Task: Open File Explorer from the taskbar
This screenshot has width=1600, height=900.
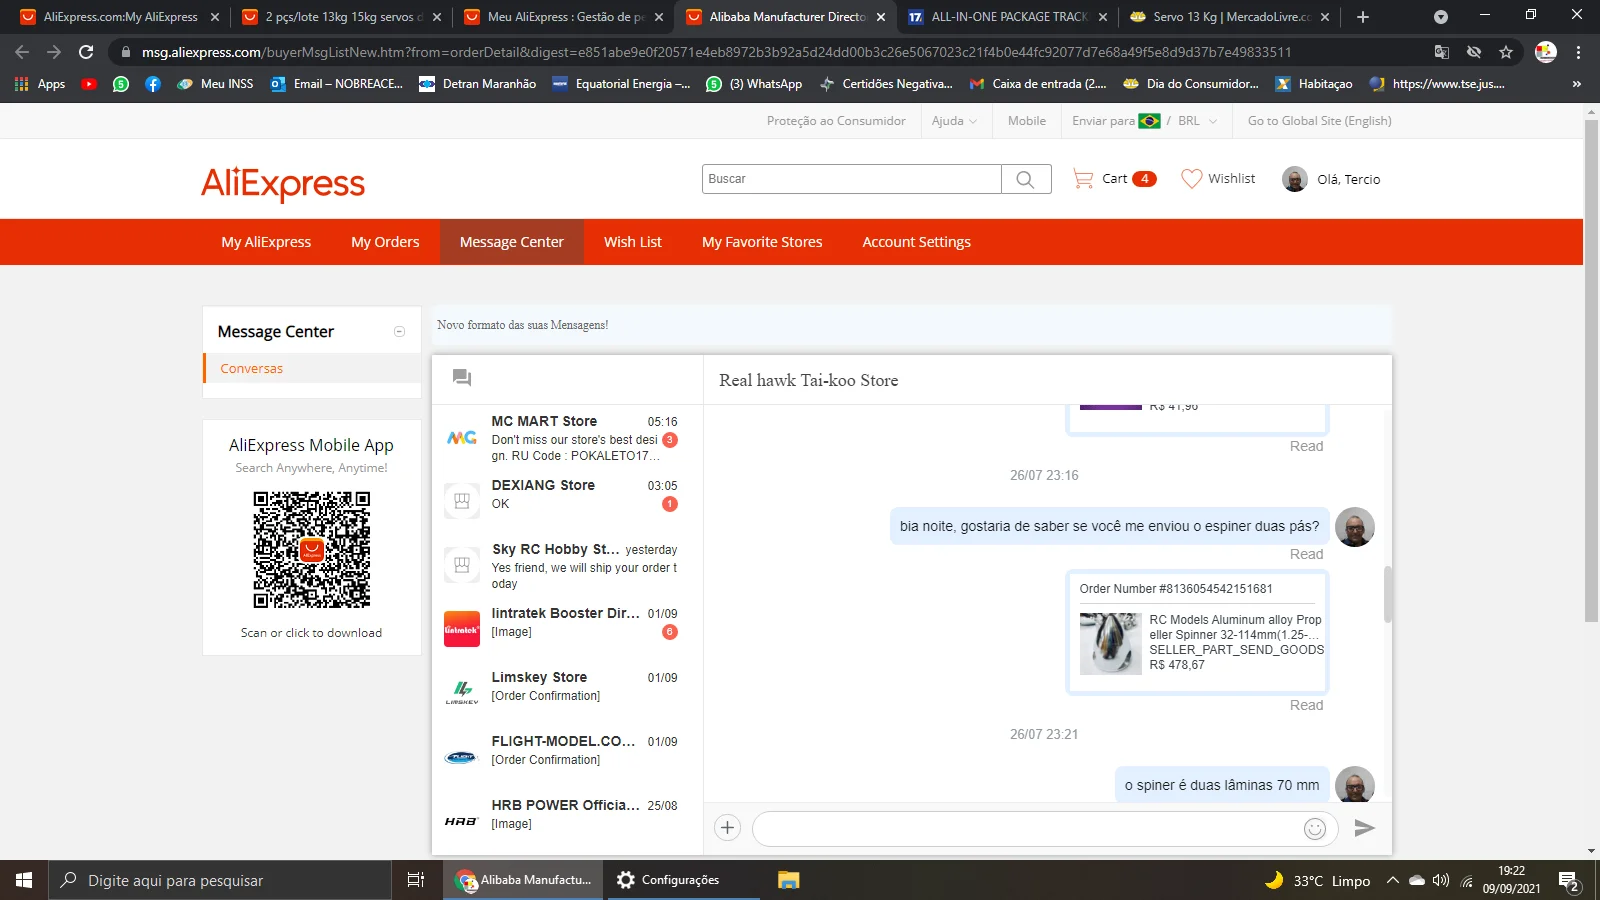Action: [789, 880]
